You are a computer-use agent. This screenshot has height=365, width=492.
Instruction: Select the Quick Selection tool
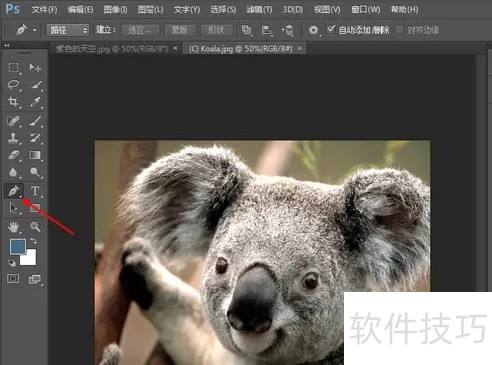pyautogui.click(x=36, y=85)
